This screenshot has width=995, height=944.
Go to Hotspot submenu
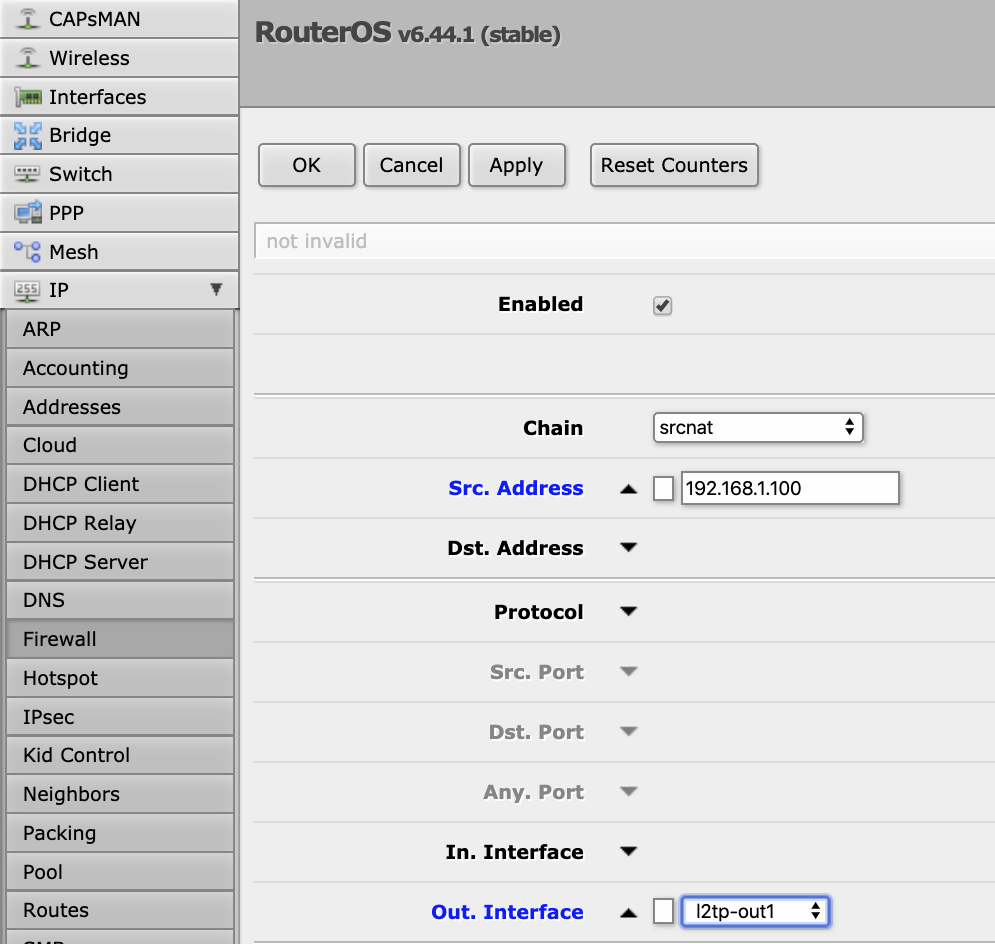120,678
